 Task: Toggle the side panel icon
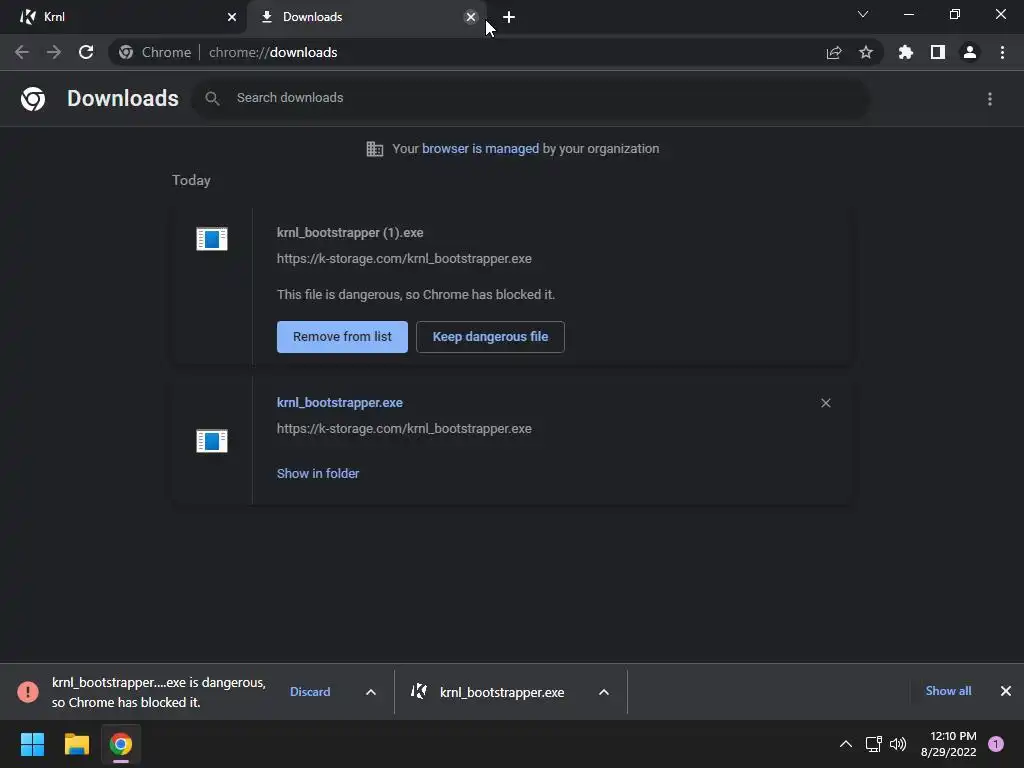pos(938,52)
